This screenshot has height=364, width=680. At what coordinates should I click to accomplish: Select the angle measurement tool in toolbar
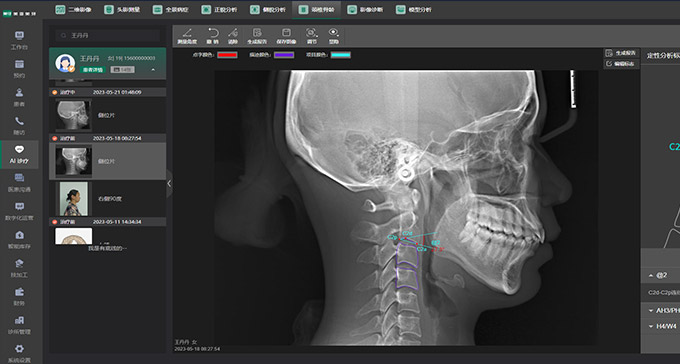(187, 36)
